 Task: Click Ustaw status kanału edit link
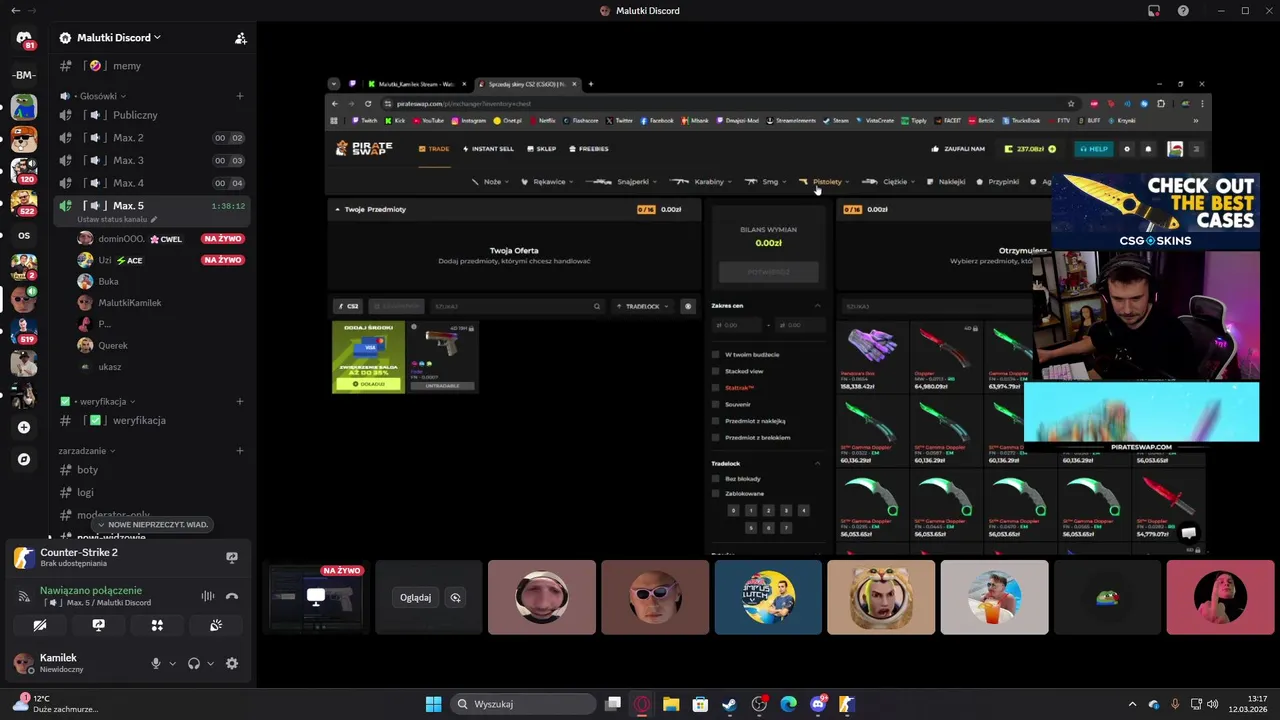pos(117,219)
